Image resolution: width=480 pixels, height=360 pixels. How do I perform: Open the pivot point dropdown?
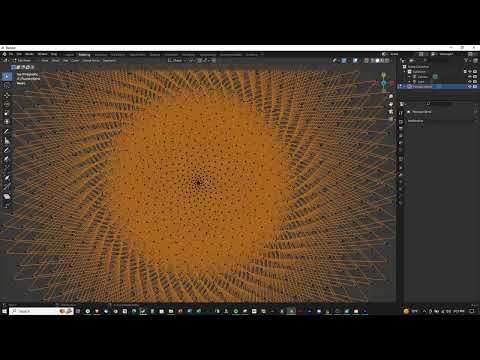192,60
